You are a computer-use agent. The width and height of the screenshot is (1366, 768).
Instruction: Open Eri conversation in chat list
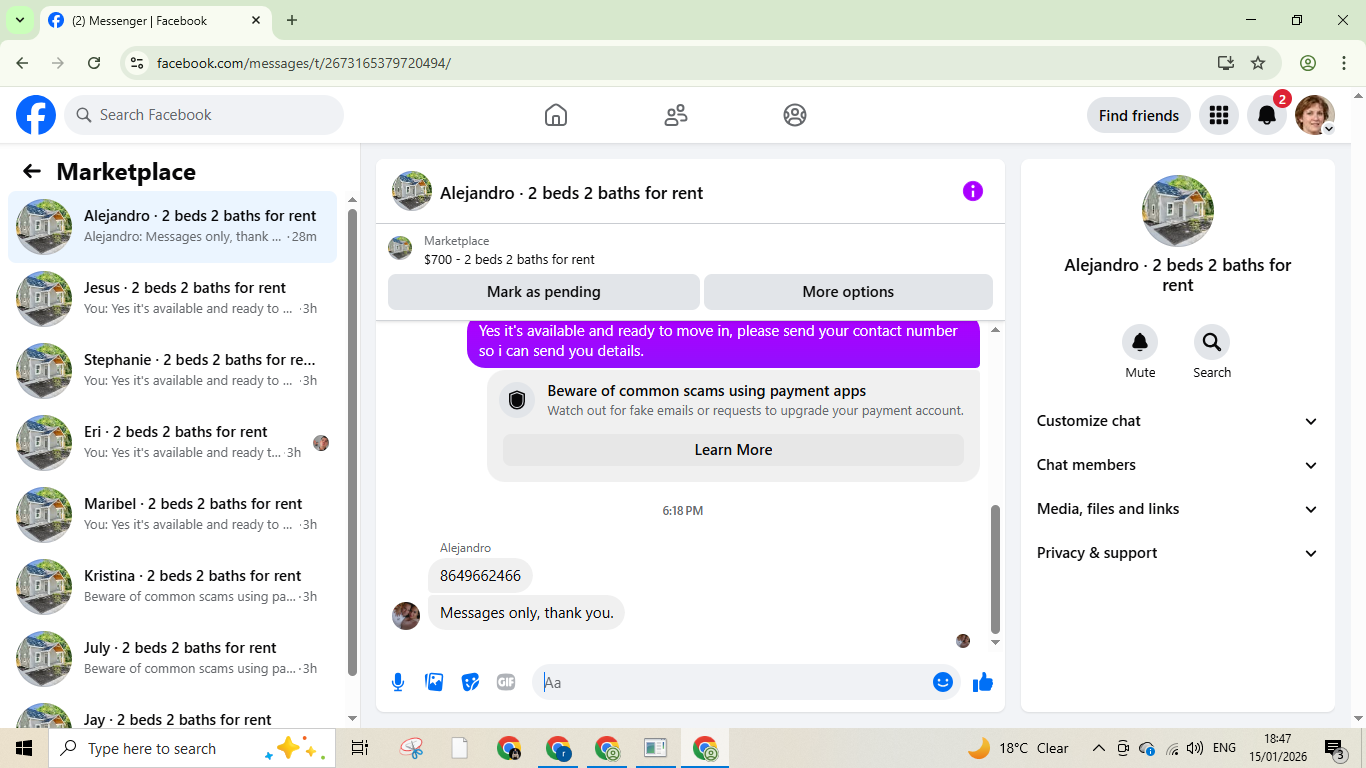tap(173, 443)
